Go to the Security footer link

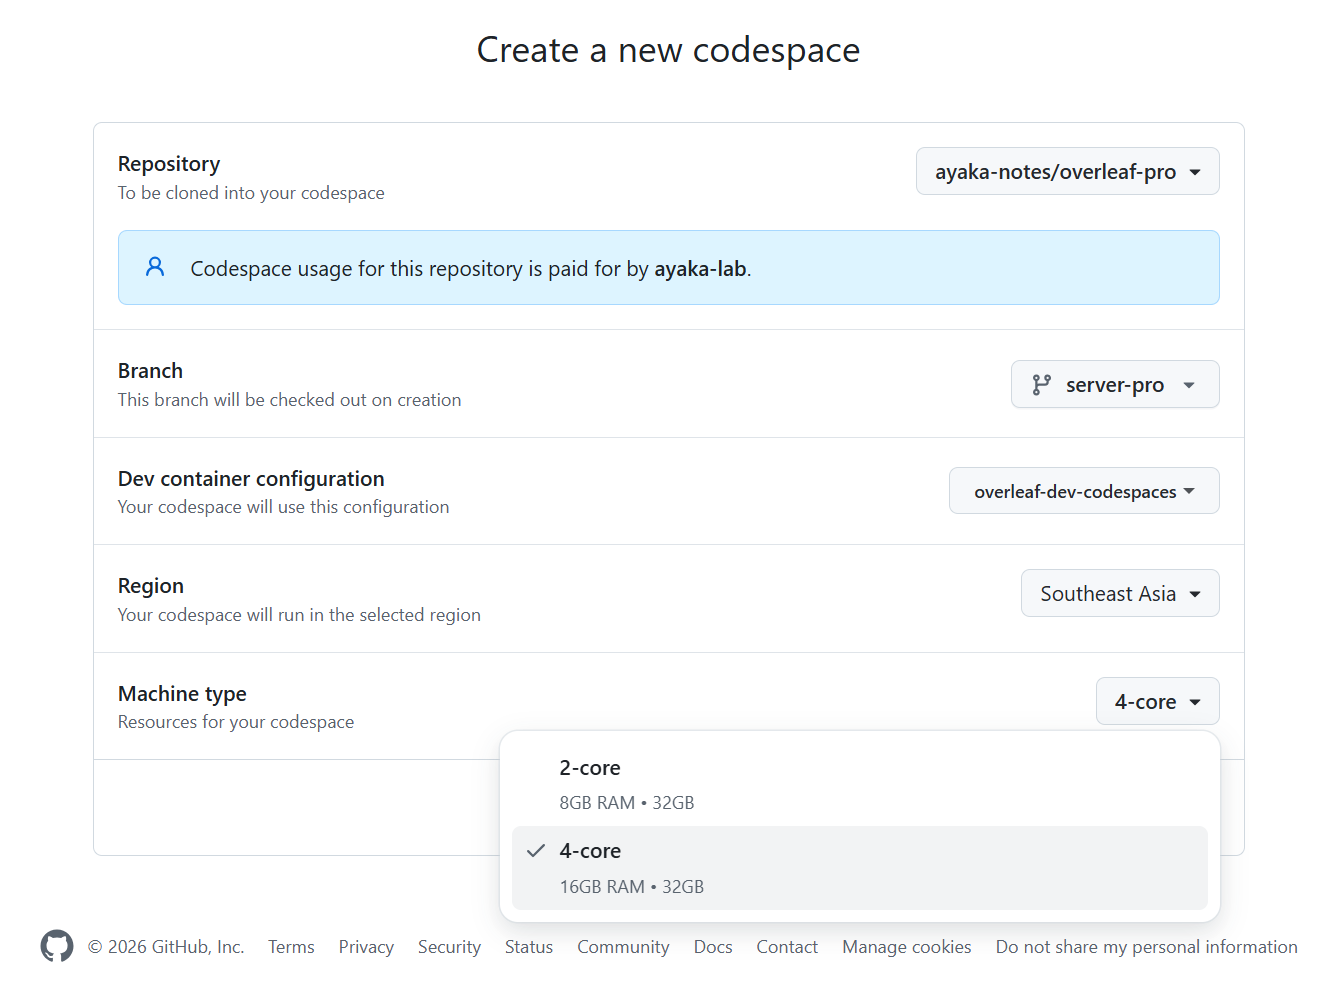[449, 947]
